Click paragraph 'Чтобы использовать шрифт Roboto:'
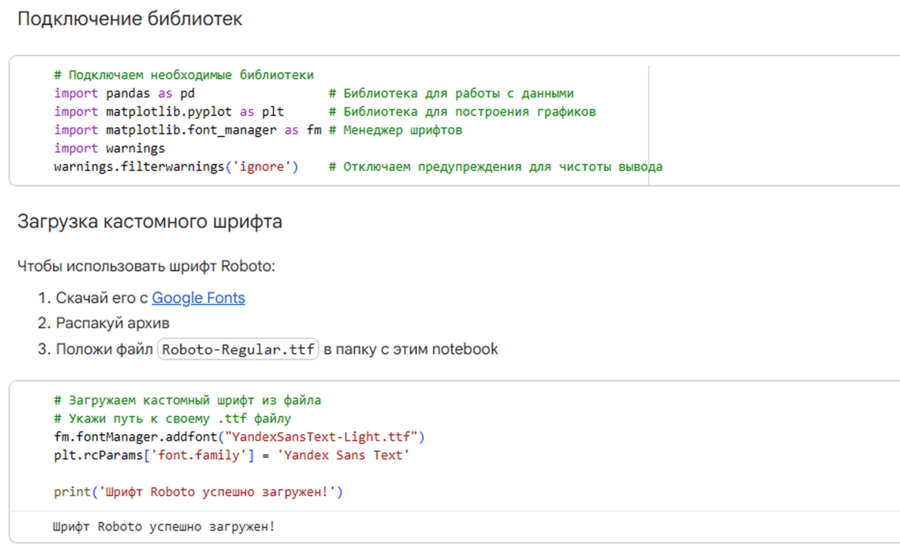 pos(146,266)
